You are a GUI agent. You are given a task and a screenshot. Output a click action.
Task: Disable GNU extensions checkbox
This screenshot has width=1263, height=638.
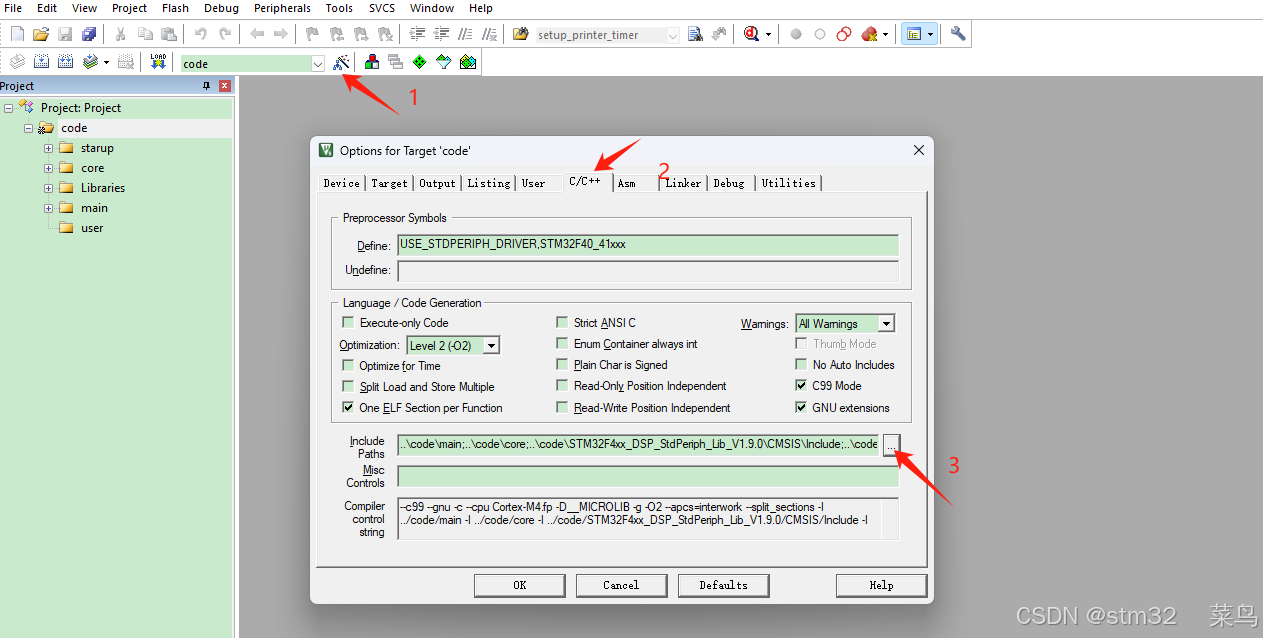click(801, 407)
